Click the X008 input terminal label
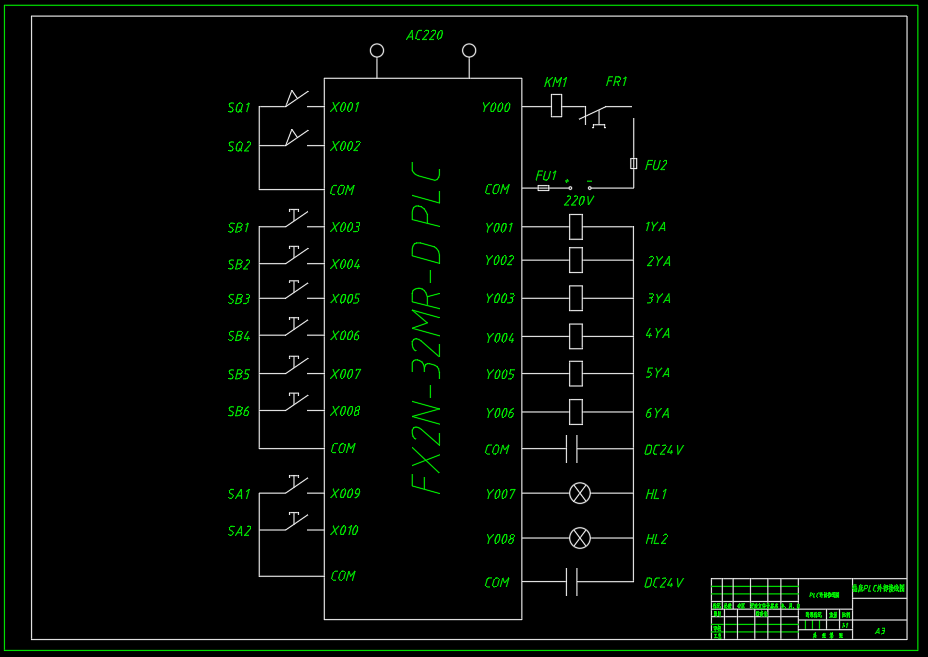 345,411
